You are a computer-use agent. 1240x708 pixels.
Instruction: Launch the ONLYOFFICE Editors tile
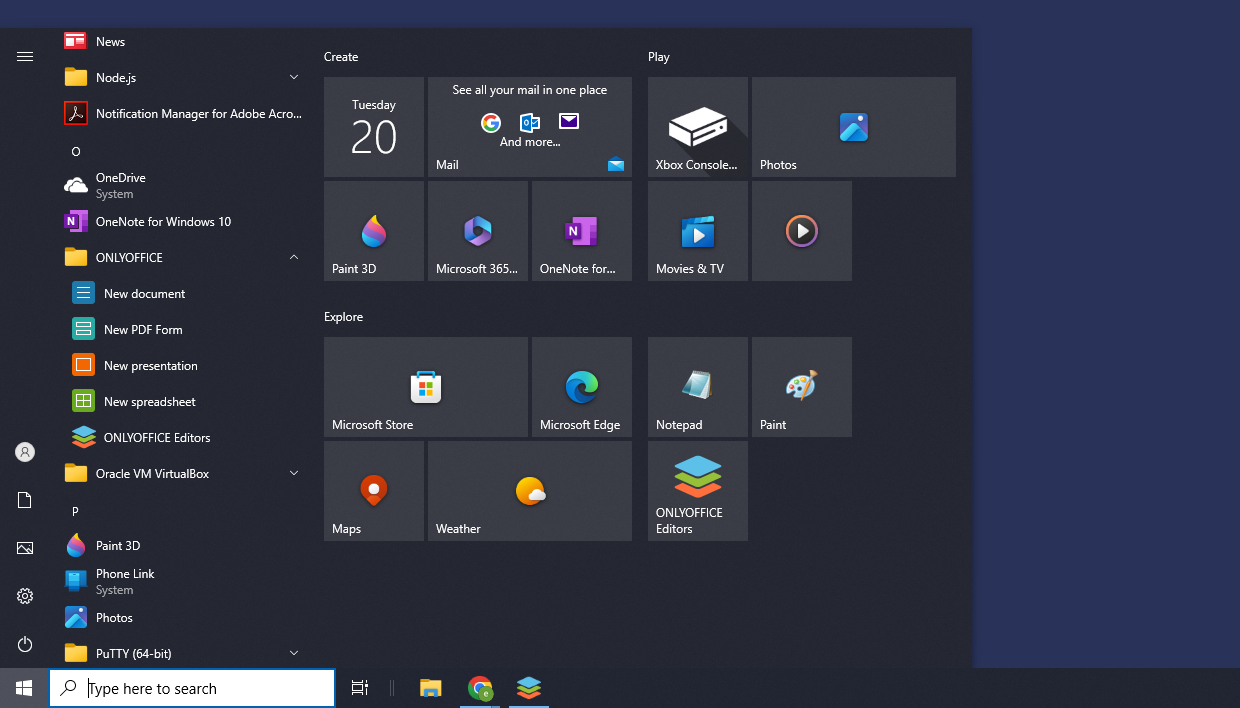[698, 491]
